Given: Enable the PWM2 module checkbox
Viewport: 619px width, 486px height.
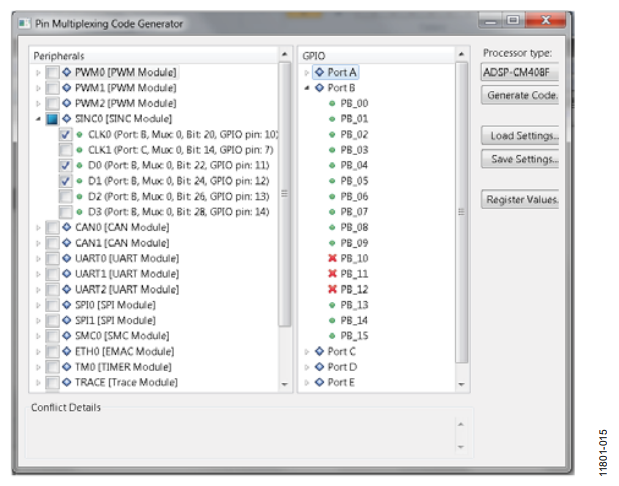Looking at the screenshot, I should tap(52, 103).
